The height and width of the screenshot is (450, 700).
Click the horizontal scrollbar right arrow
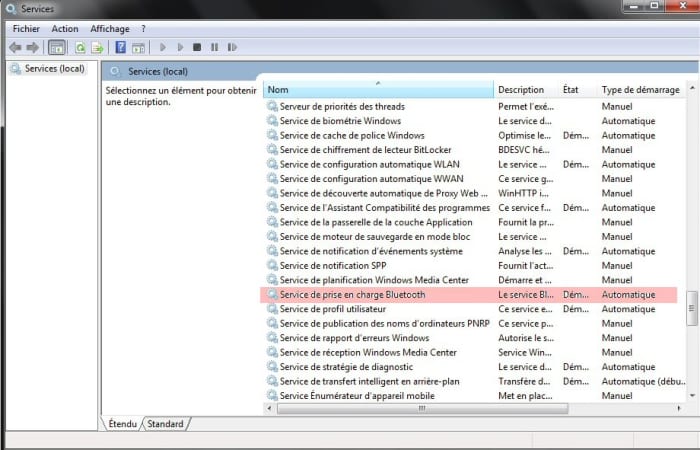click(679, 408)
